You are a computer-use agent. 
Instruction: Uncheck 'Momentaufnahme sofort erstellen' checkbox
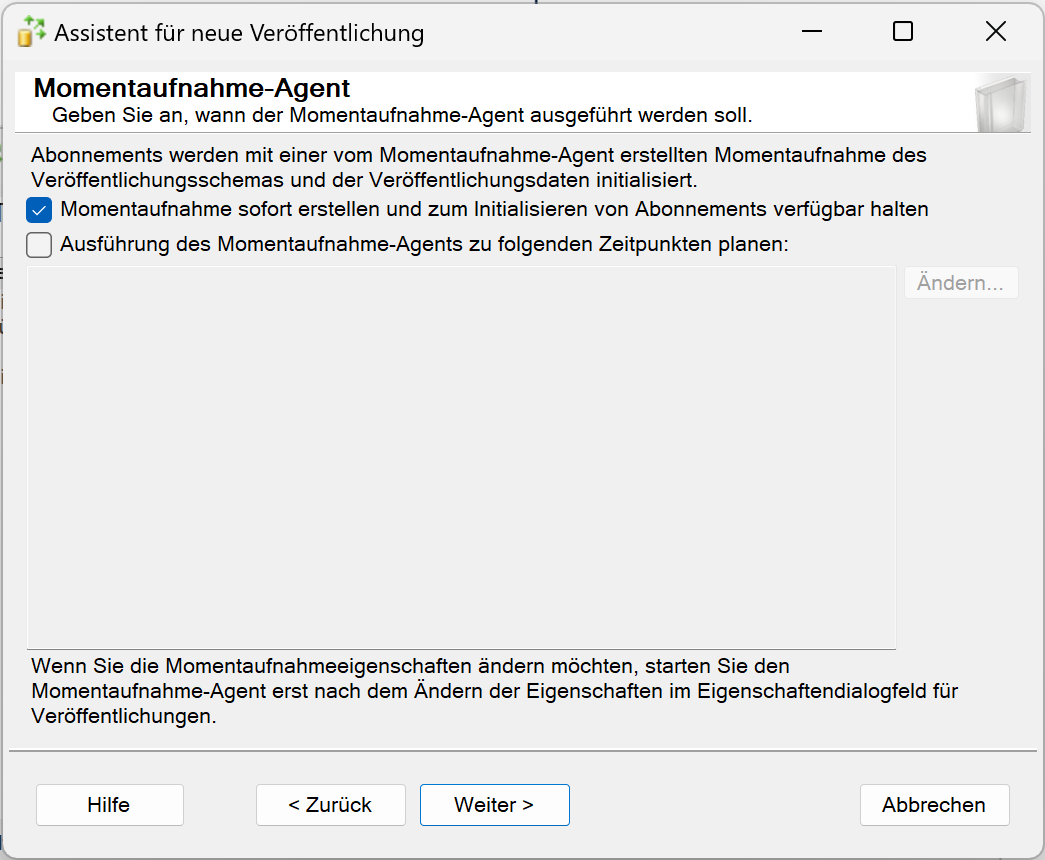[x=39, y=210]
